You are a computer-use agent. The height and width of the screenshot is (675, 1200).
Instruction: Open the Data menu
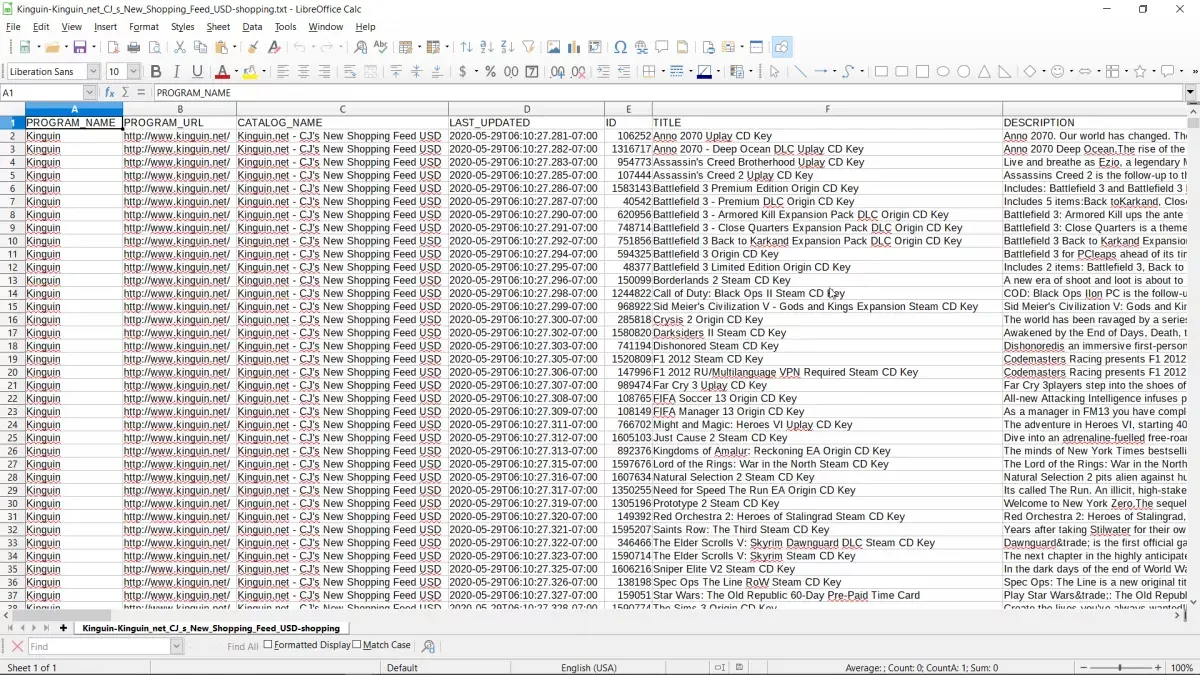[252, 27]
